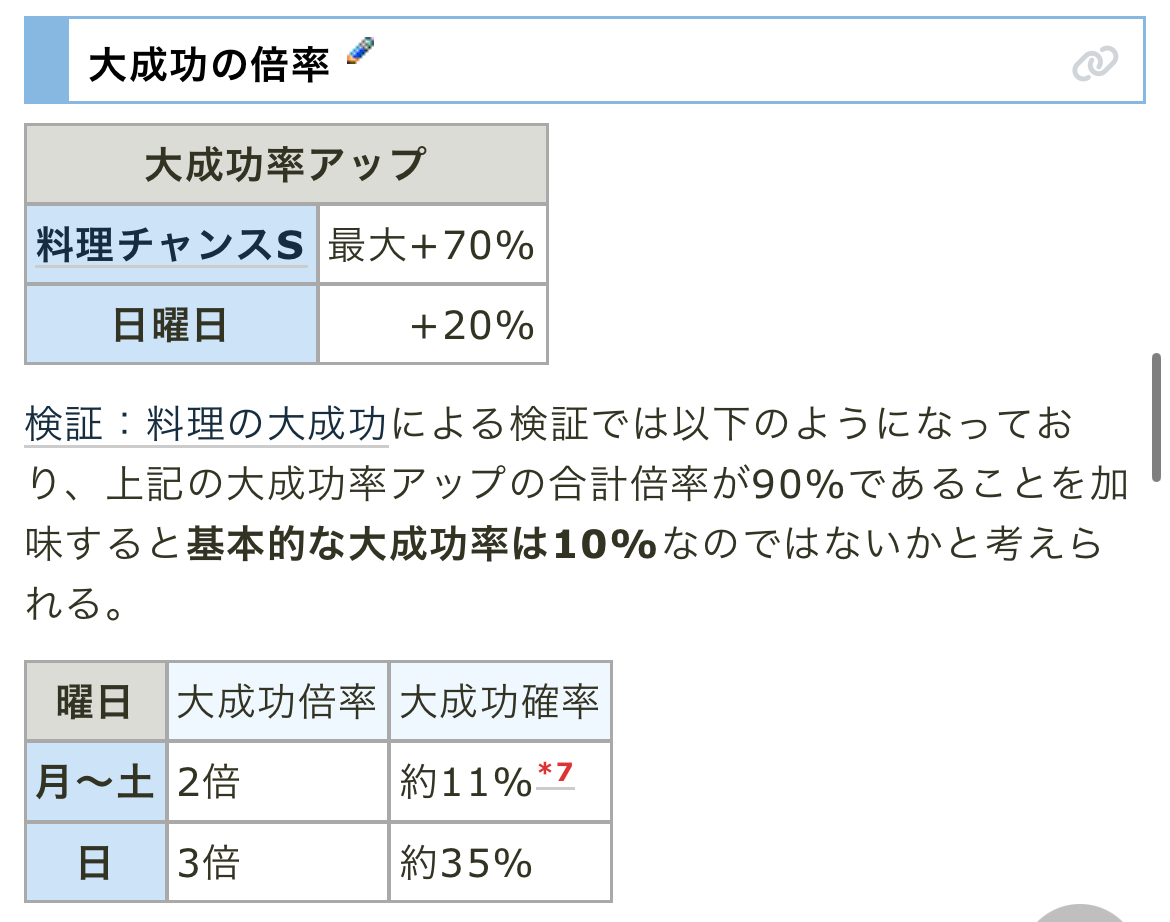Open the 料理チャンスS link
Image resolution: width=1170 pixels, height=922 pixels.
click(171, 245)
